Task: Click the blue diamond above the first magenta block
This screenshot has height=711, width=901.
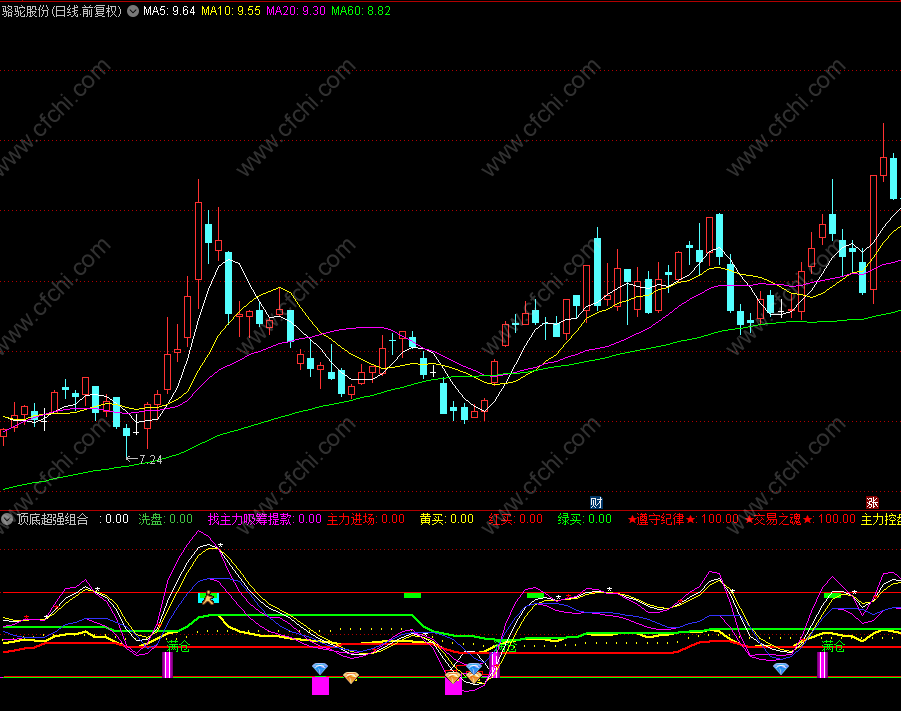Action: pyautogui.click(x=320, y=668)
